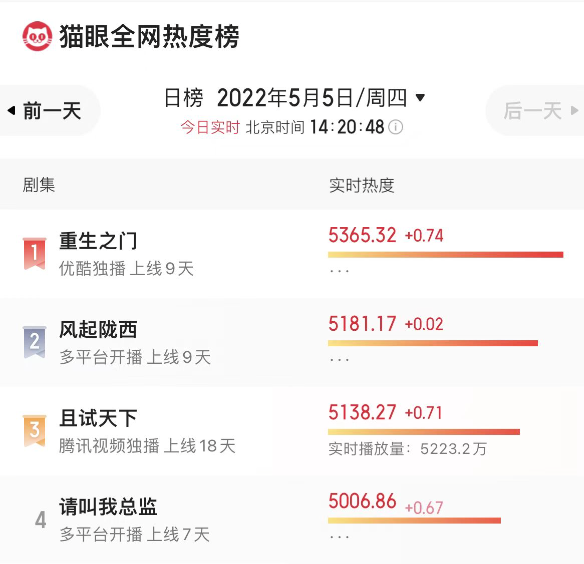Open the 且试天下 series title
This screenshot has height=564, width=584.
point(98,418)
